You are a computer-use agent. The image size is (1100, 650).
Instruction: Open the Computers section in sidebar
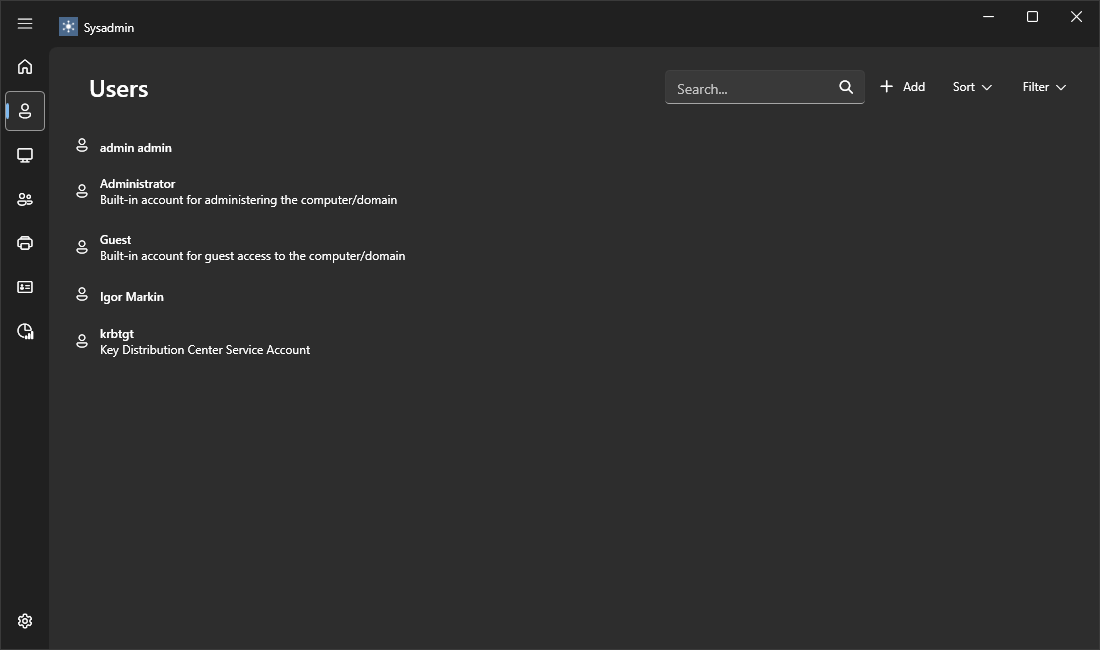(x=25, y=155)
